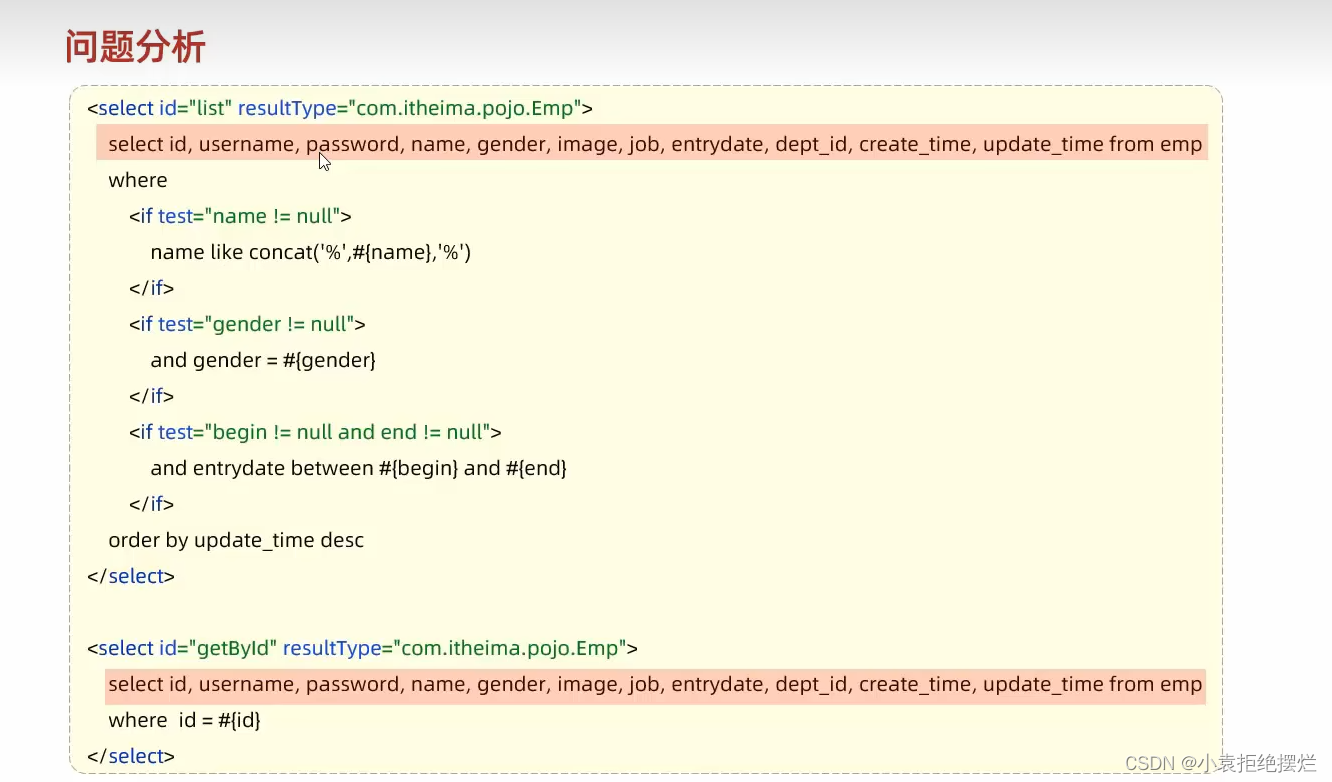Click line 'order by update_time desc'
1332x782 pixels.
pyautogui.click(x=236, y=540)
